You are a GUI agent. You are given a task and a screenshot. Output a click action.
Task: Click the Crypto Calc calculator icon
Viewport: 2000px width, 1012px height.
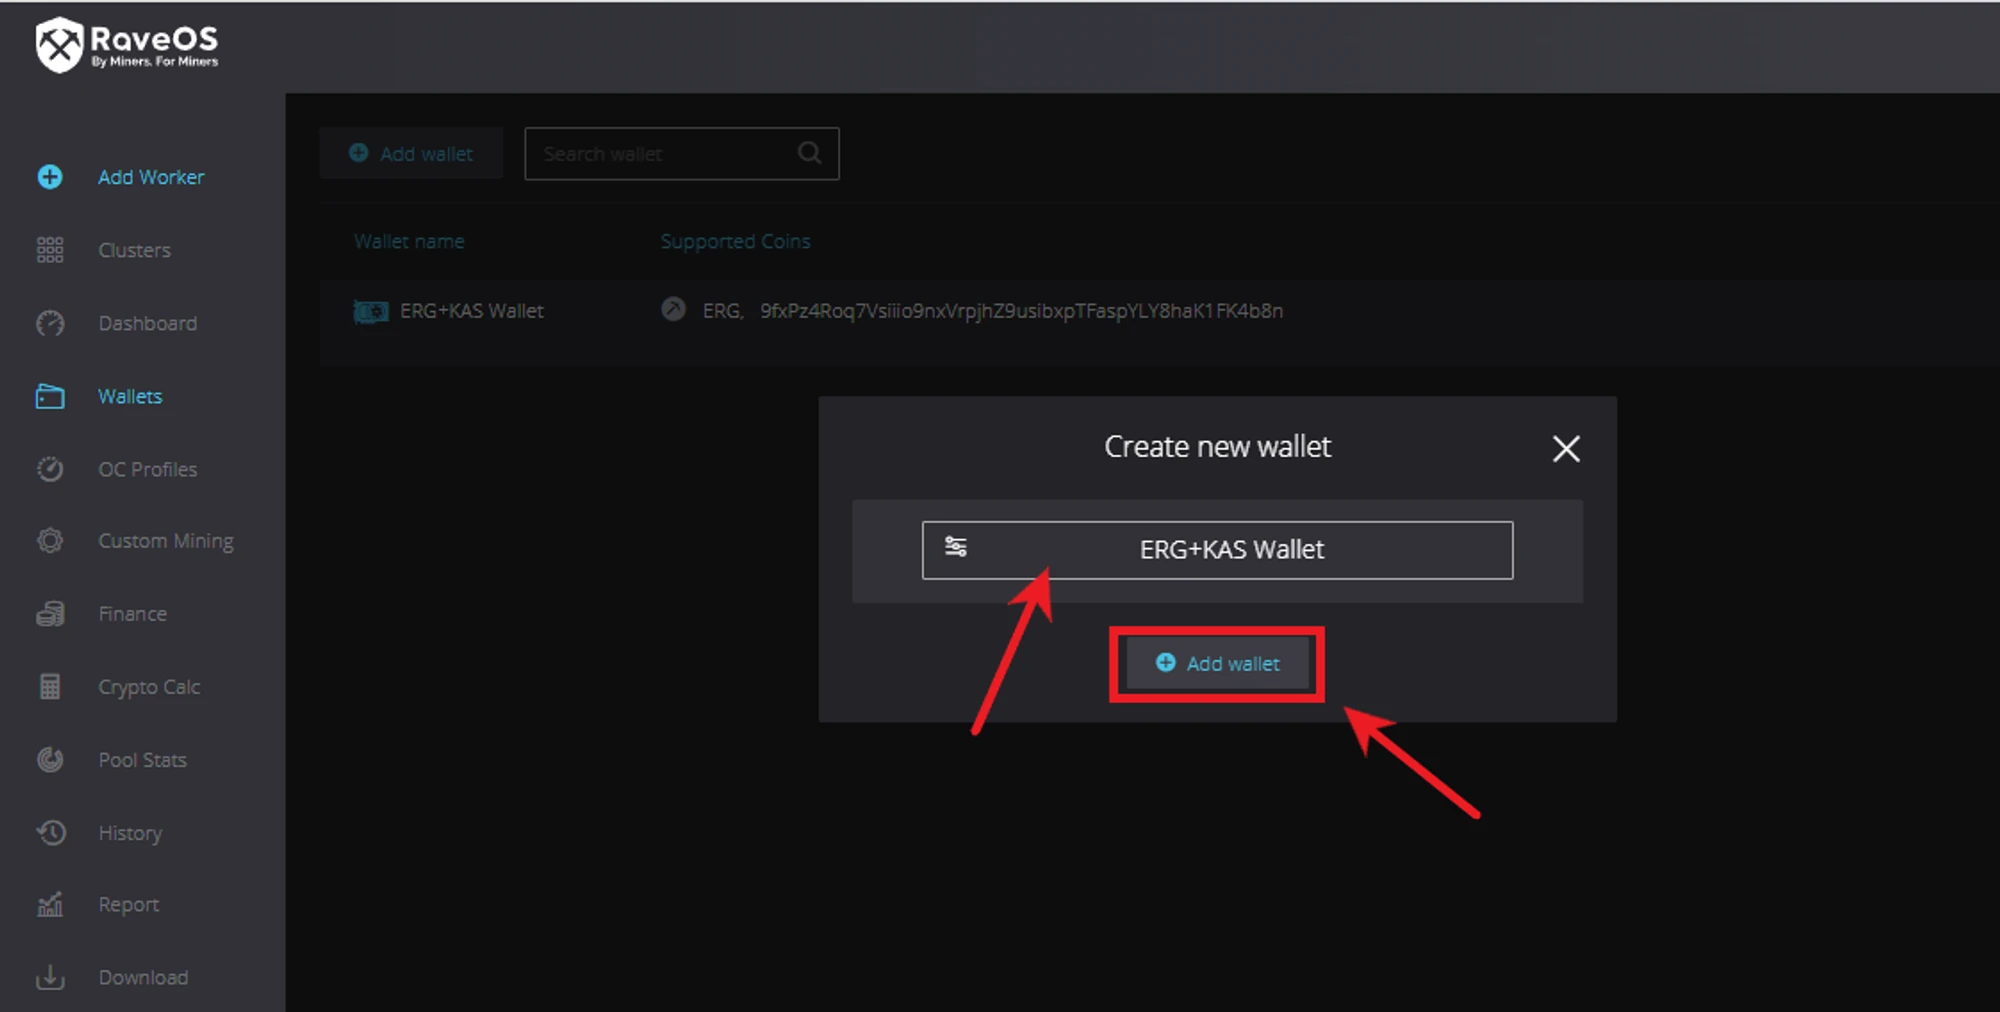pos(50,687)
